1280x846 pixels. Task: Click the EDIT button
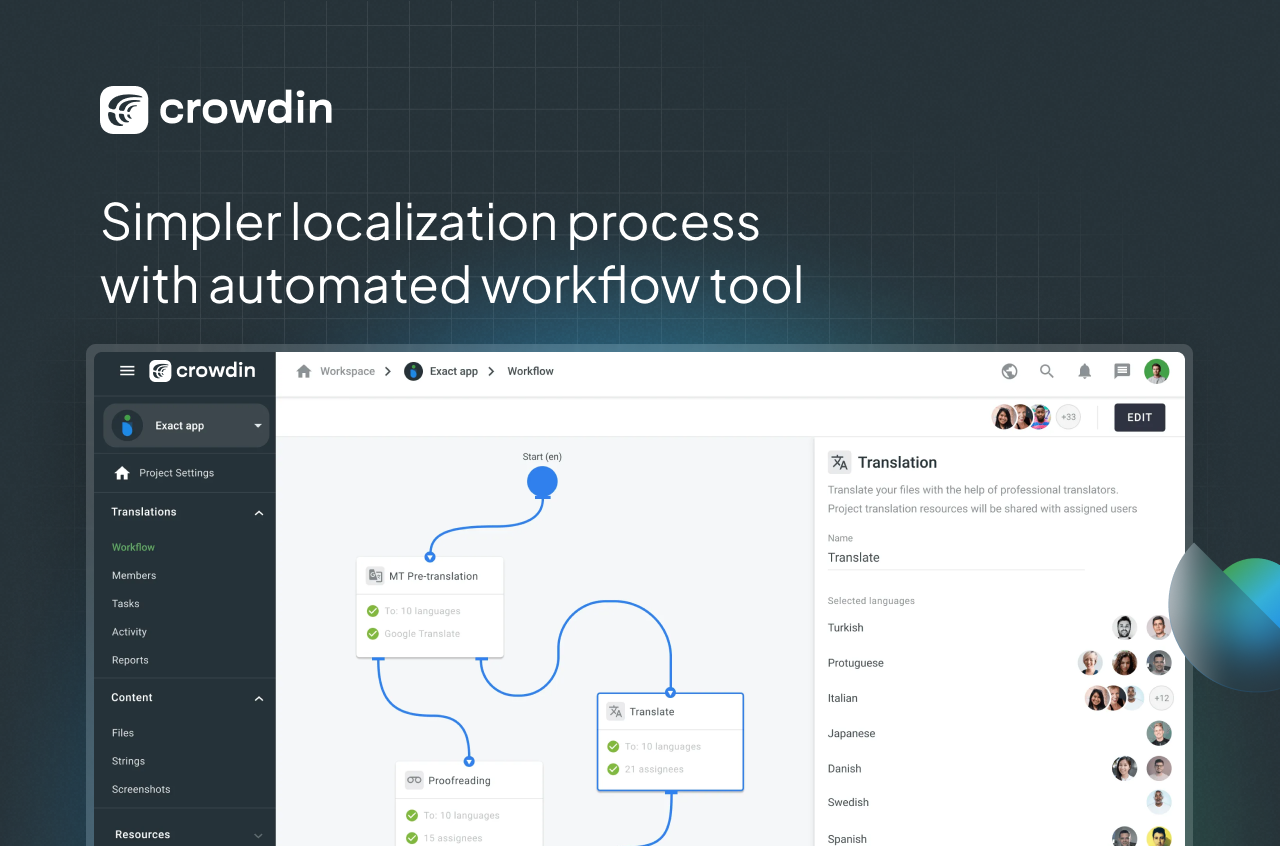(1139, 417)
